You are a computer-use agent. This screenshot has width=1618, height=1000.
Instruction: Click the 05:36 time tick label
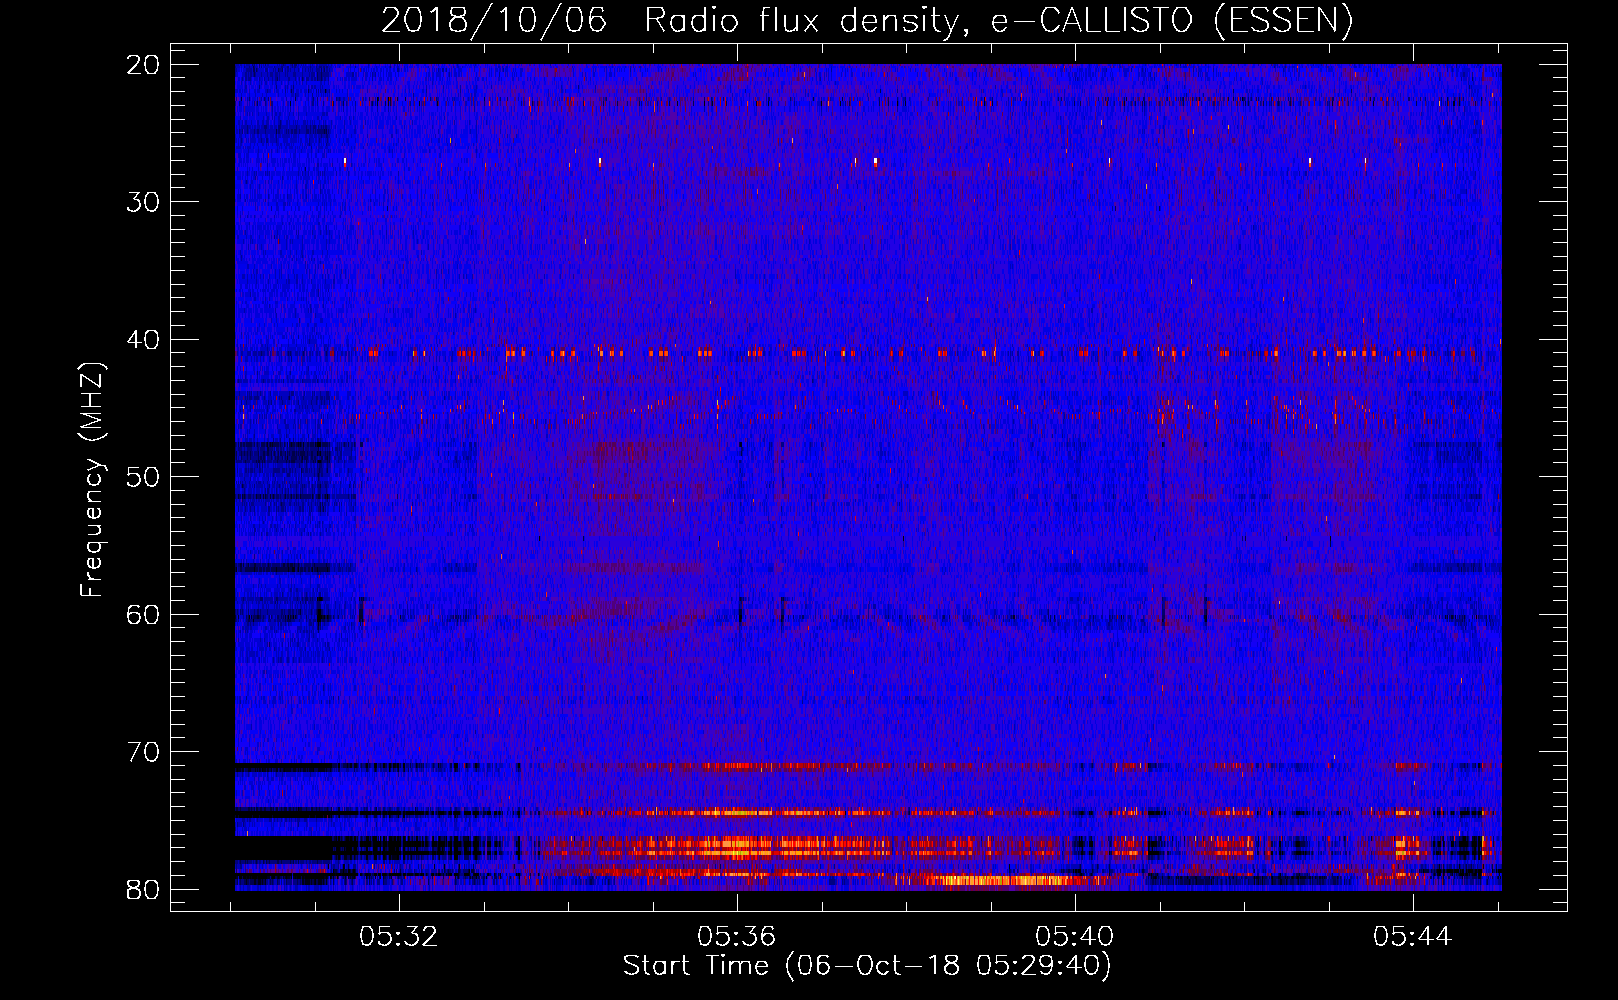[737, 937]
